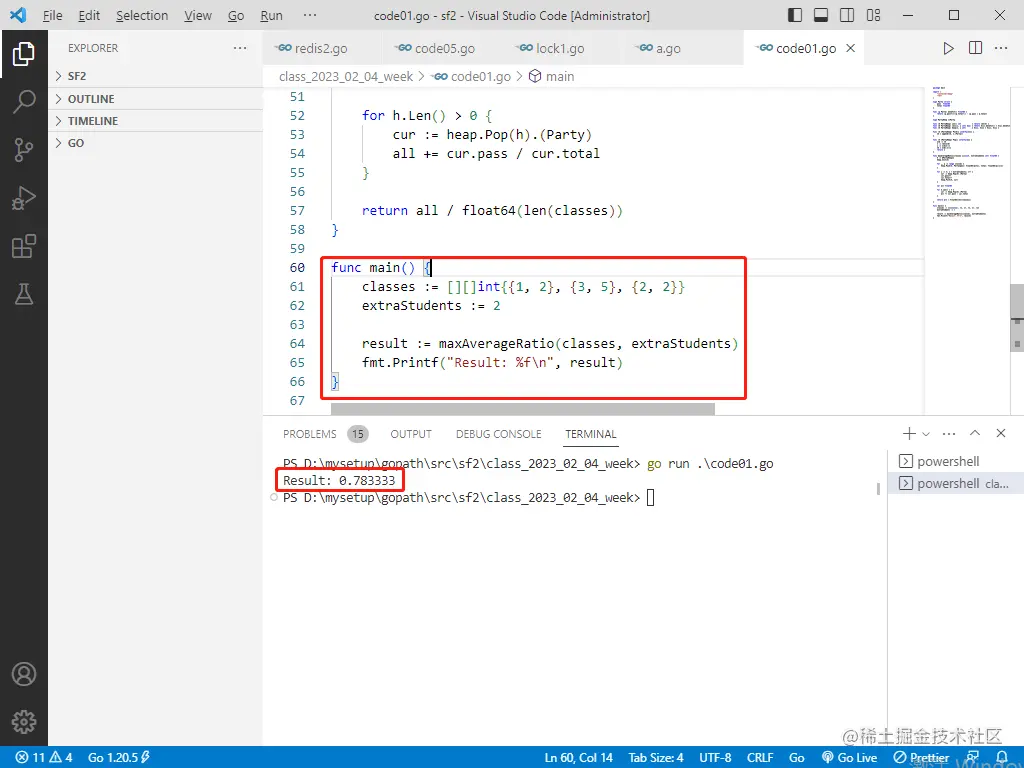Expand the GO section

click(155, 143)
